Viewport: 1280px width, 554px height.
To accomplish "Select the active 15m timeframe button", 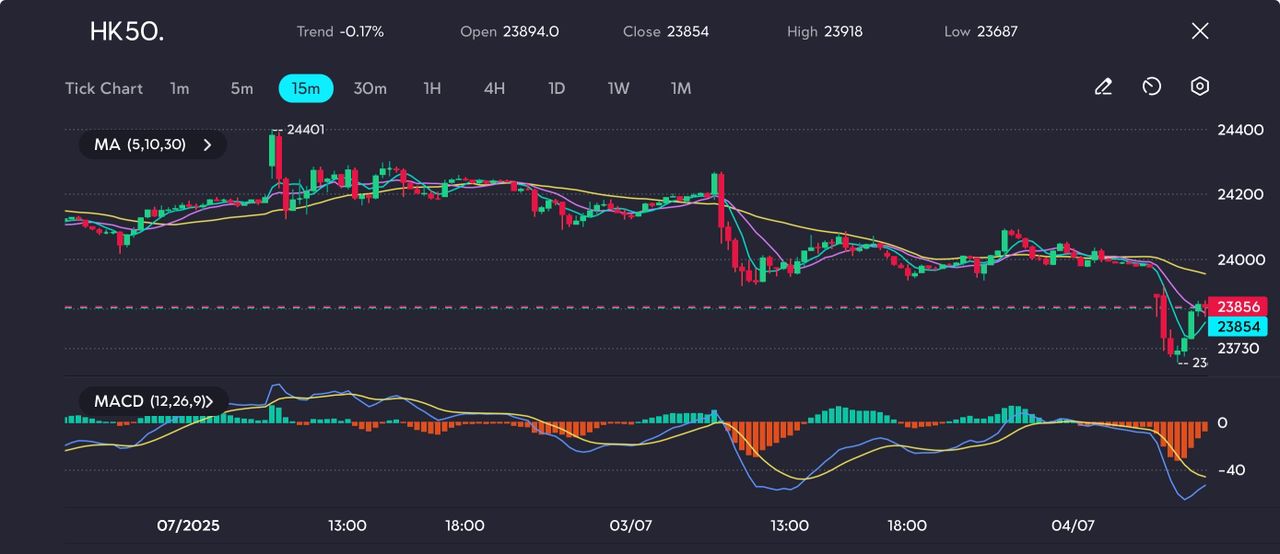I will [305, 88].
